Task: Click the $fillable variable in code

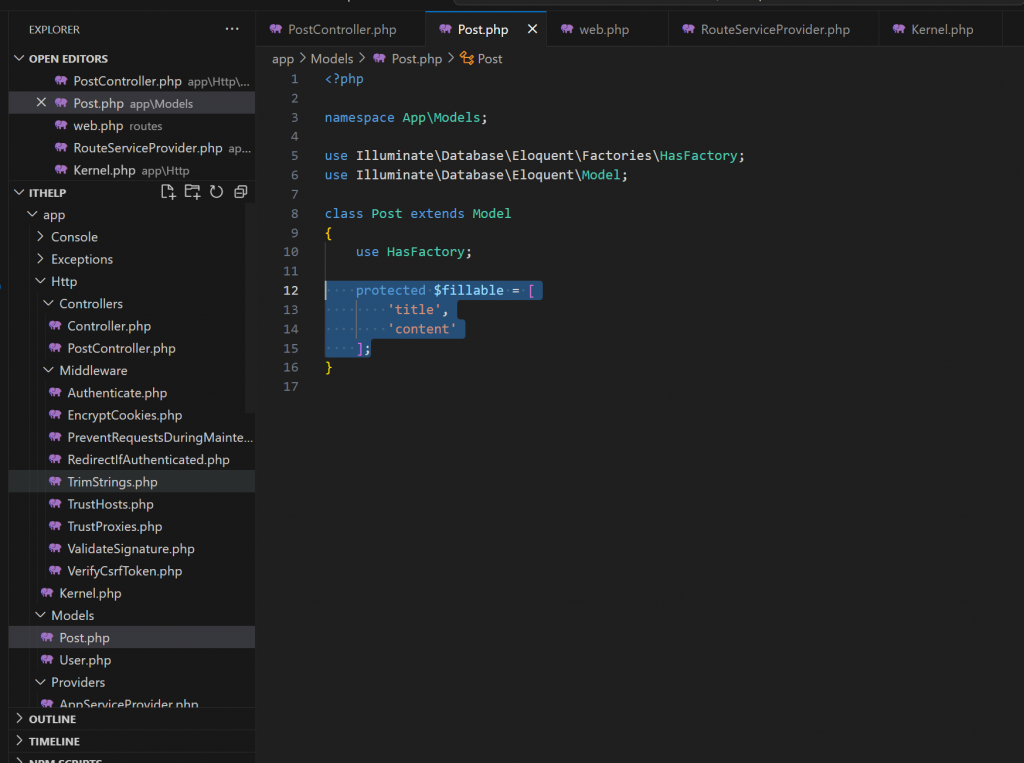Action: pos(468,290)
